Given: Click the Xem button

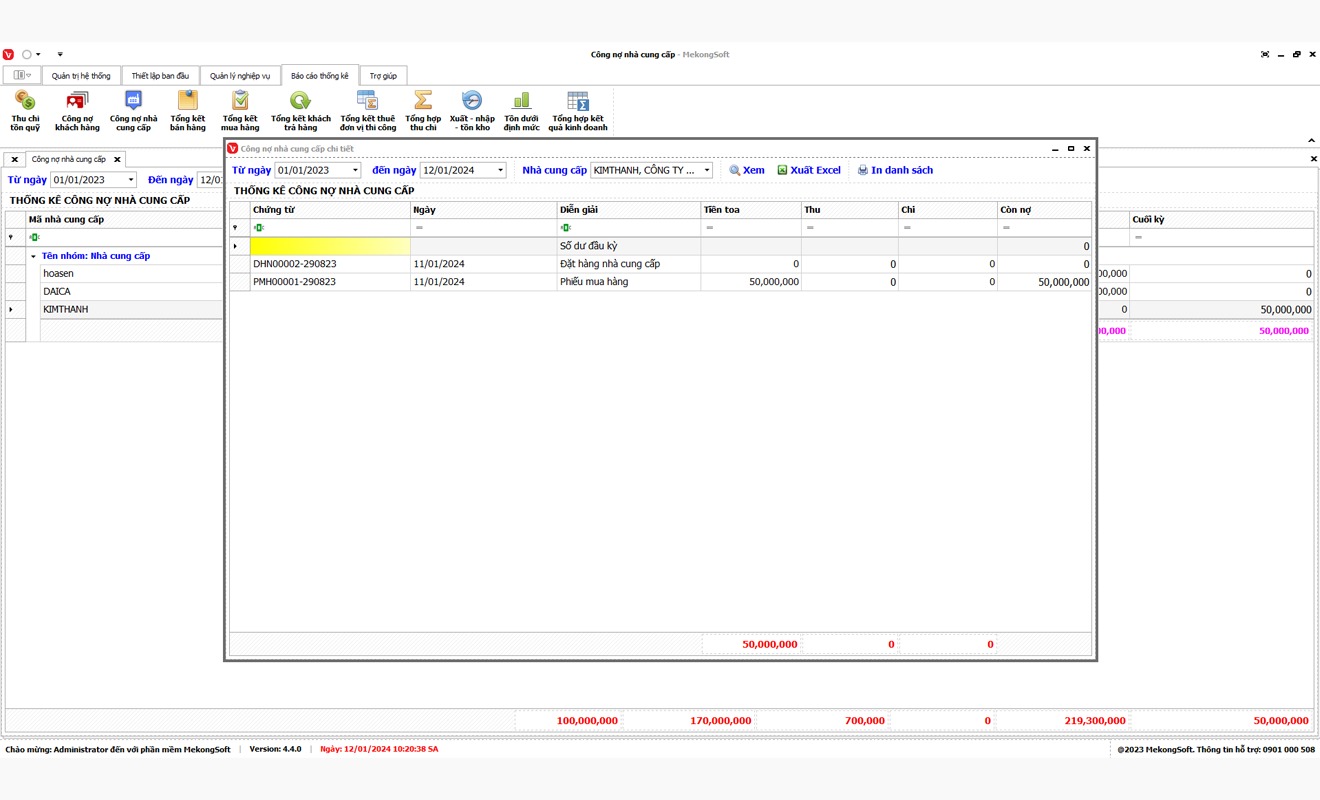Looking at the screenshot, I should (747, 171).
